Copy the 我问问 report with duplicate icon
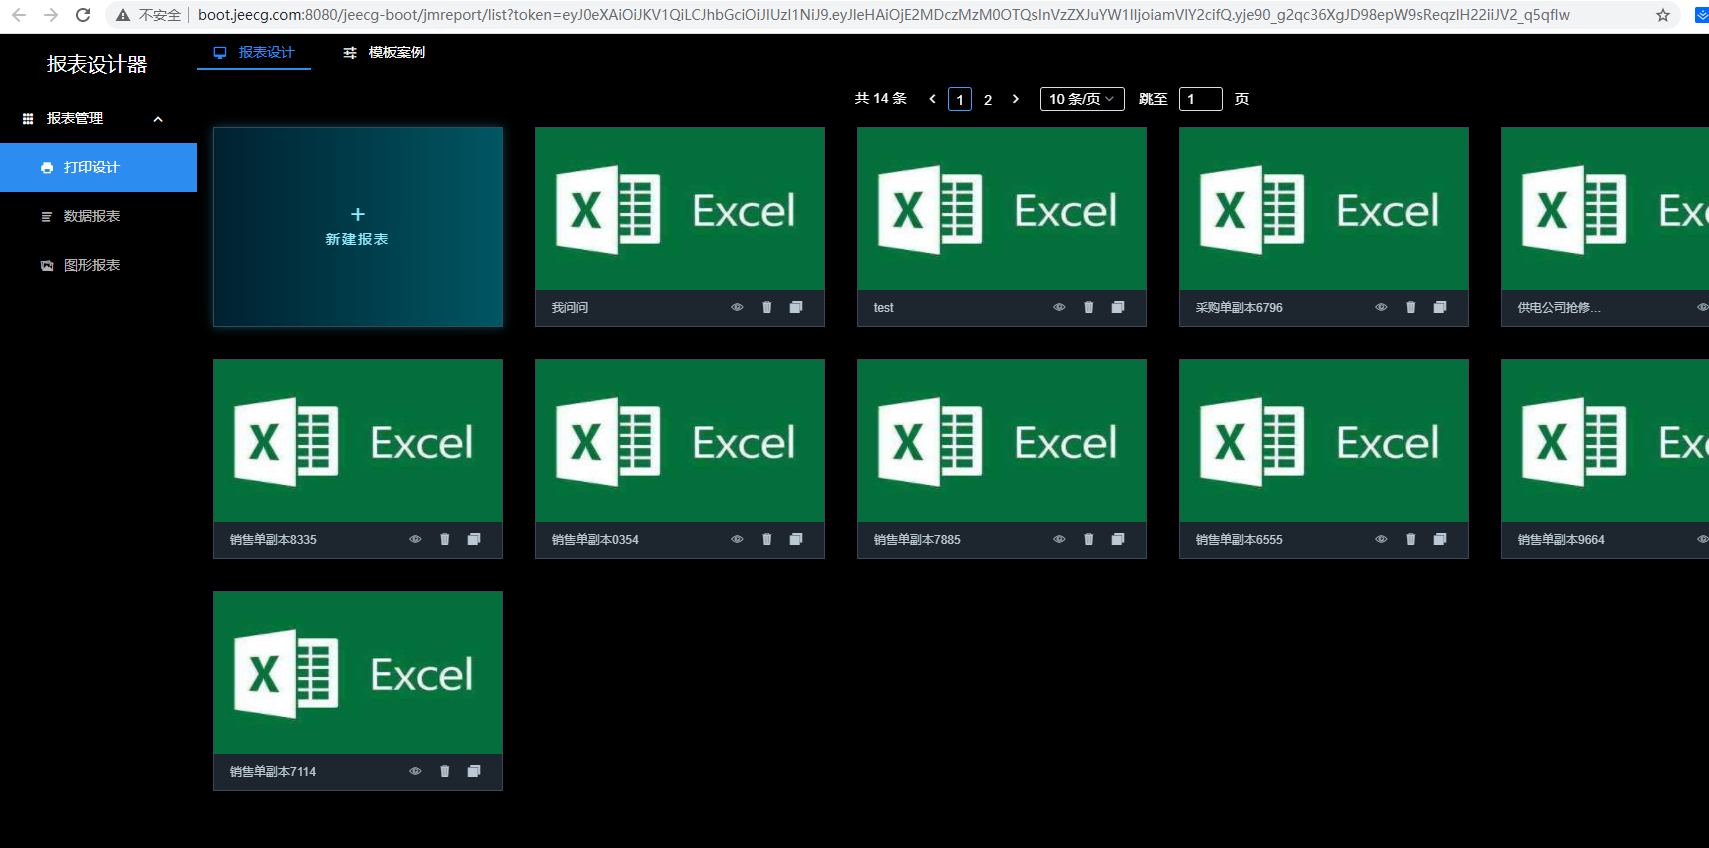1709x848 pixels. 796,307
